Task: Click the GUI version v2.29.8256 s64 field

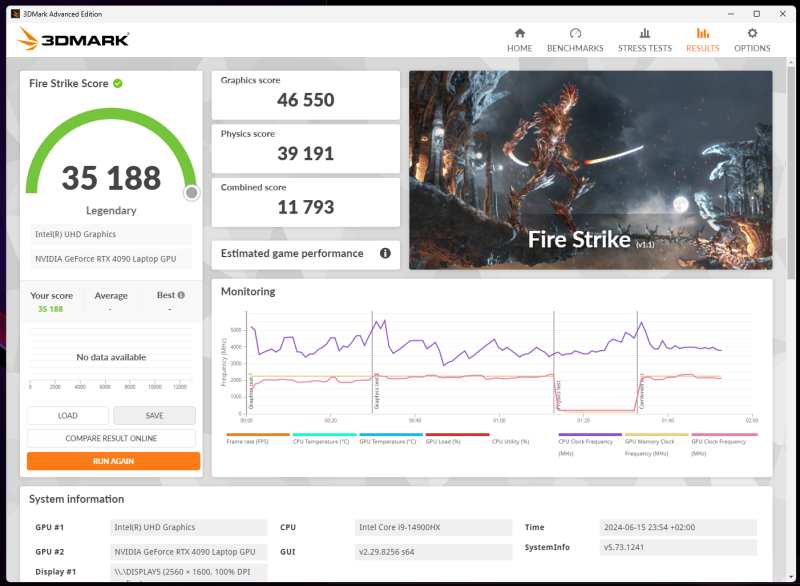Action: coord(433,552)
